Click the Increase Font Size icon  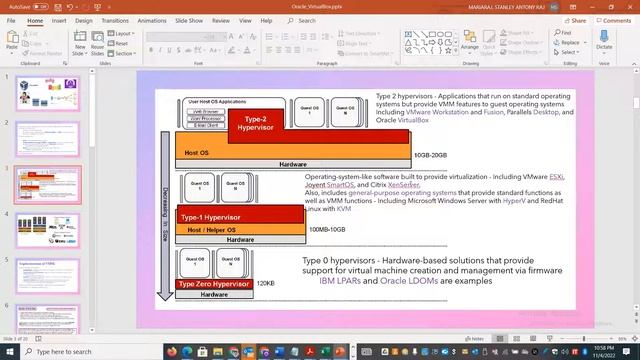[x=231, y=37]
